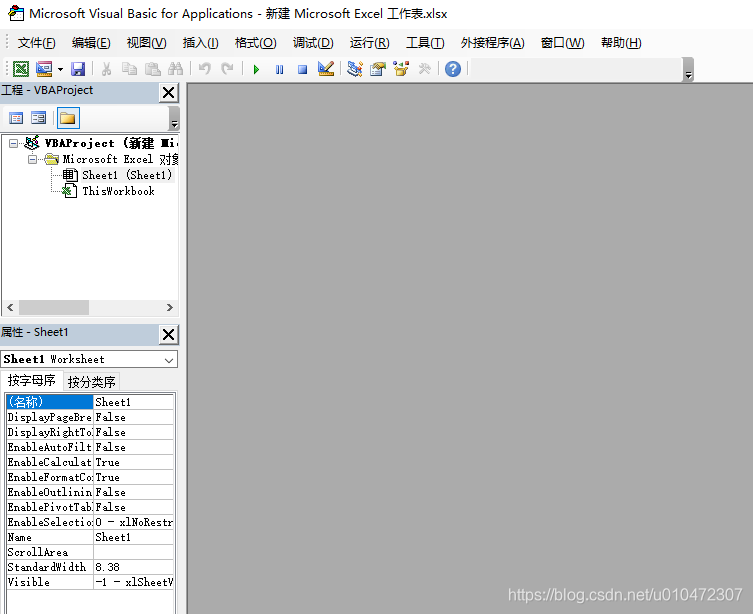The image size is (753, 614).
Task: Click the Cut scissors icon
Action: coord(106,69)
